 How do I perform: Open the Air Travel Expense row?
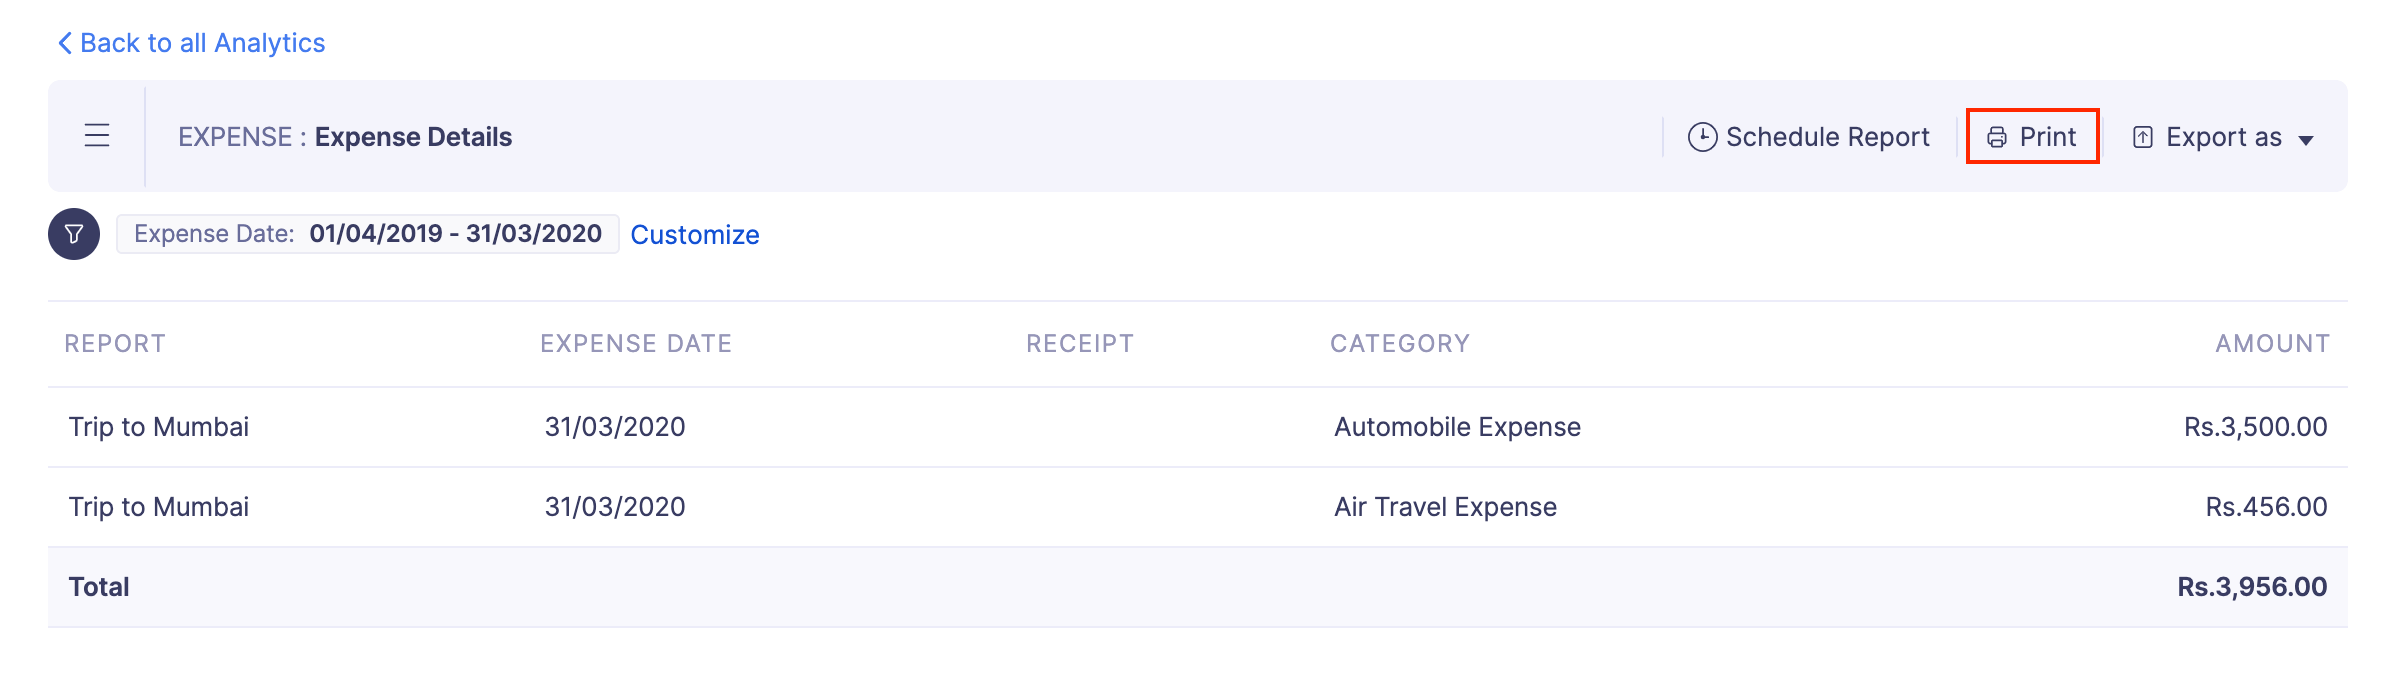point(1445,507)
